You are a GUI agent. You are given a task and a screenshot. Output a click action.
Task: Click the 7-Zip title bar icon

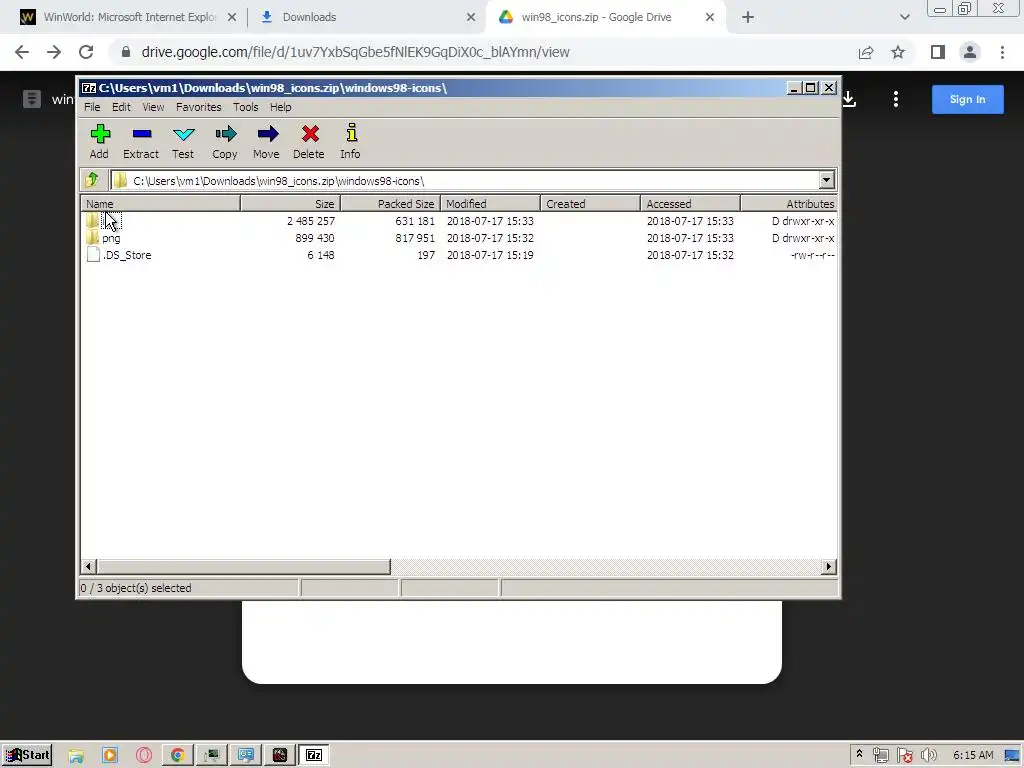89,88
